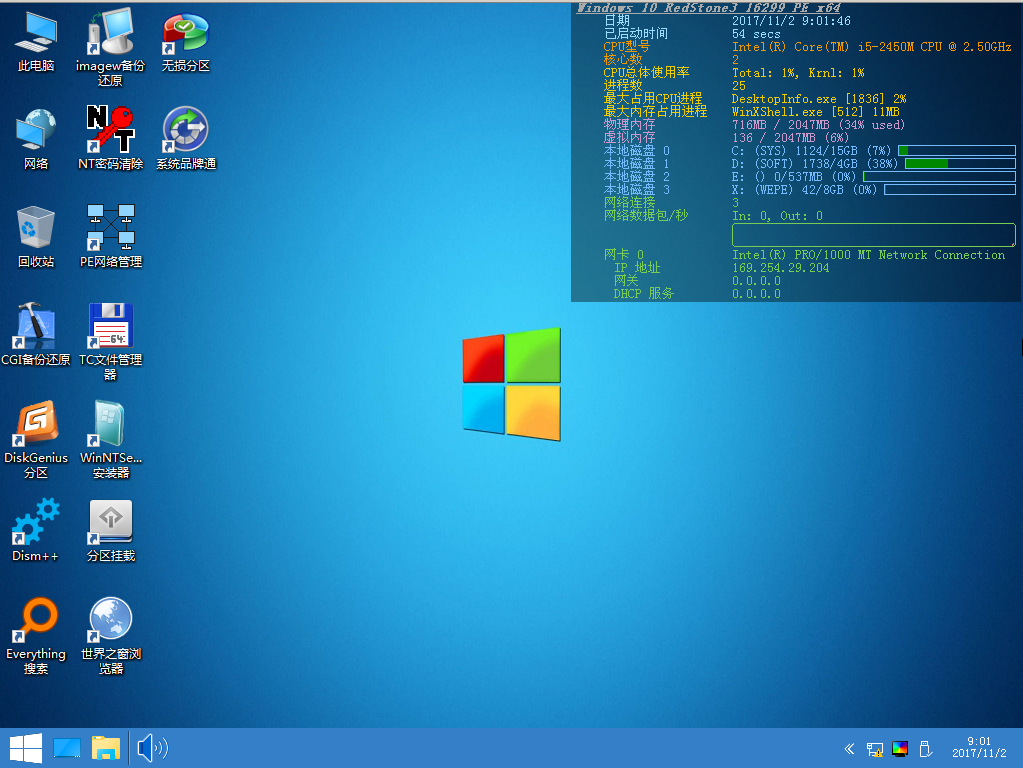Image resolution: width=1023 pixels, height=768 pixels.
Task: Open DiskGenius分区 partition tool
Action: point(36,439)
